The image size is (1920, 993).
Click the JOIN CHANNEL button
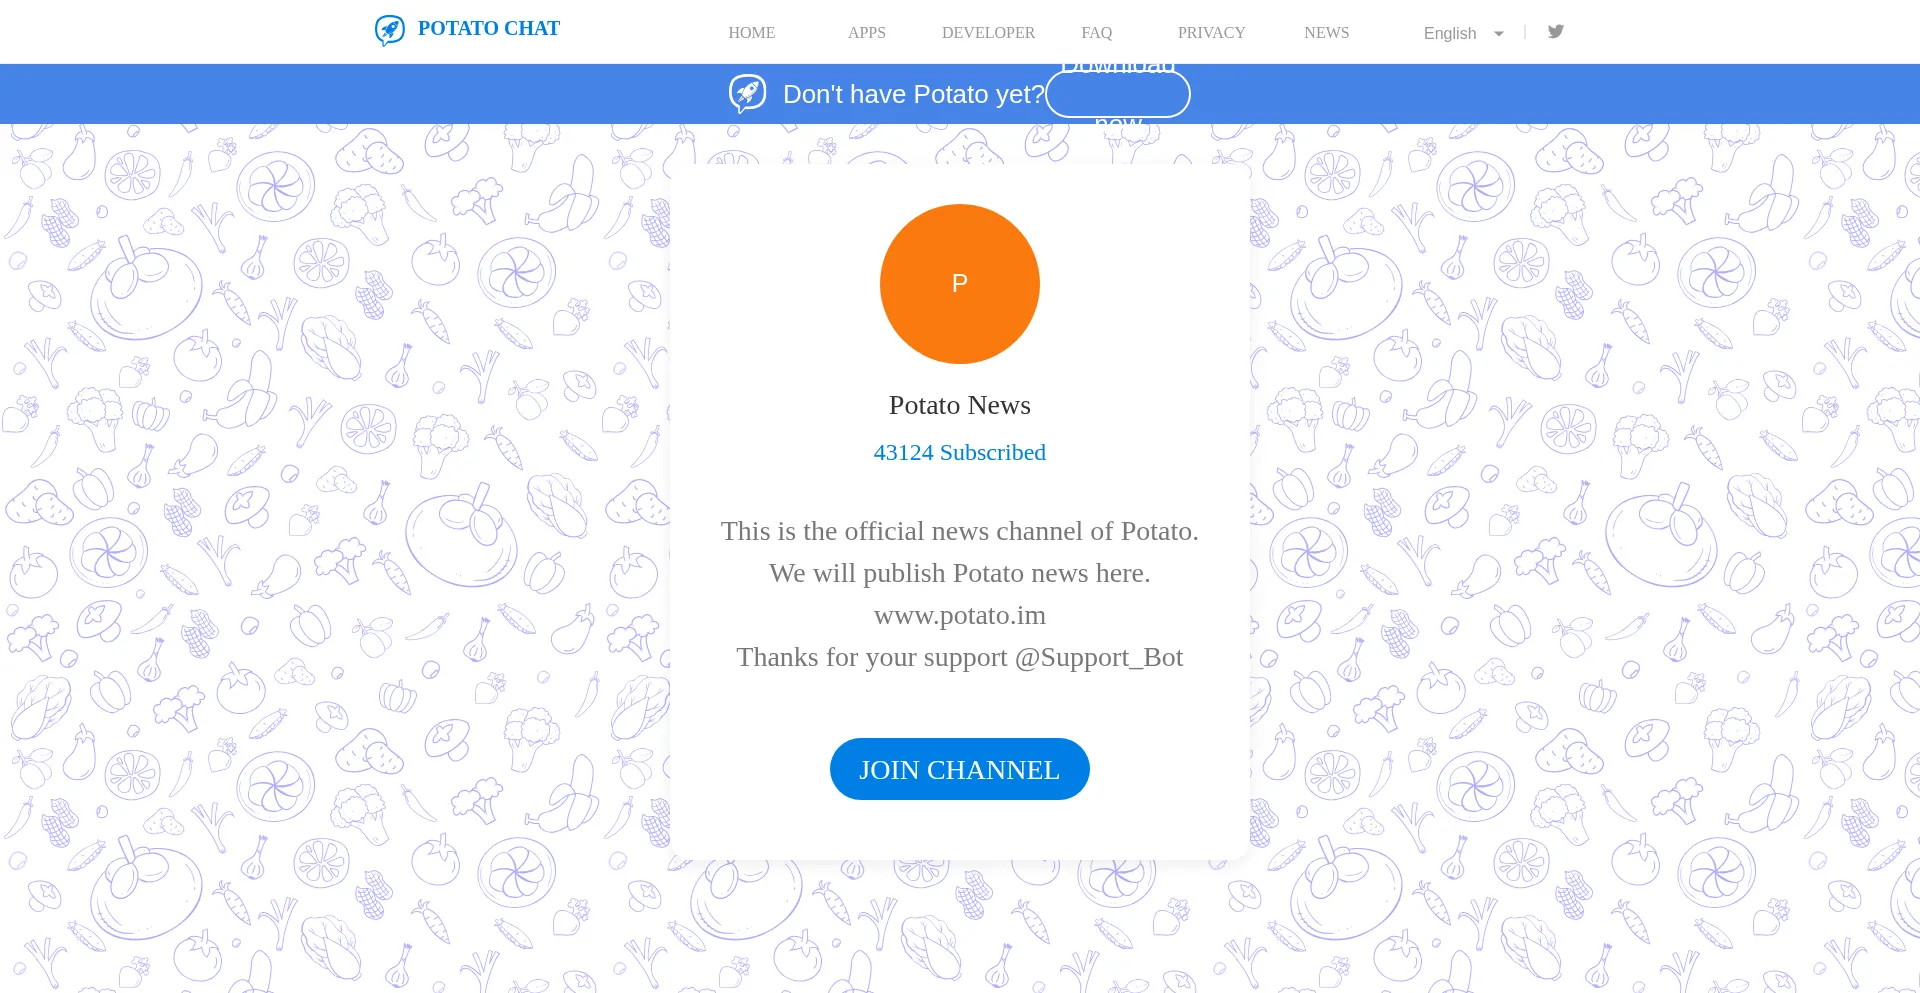click(x=960, y=769)
